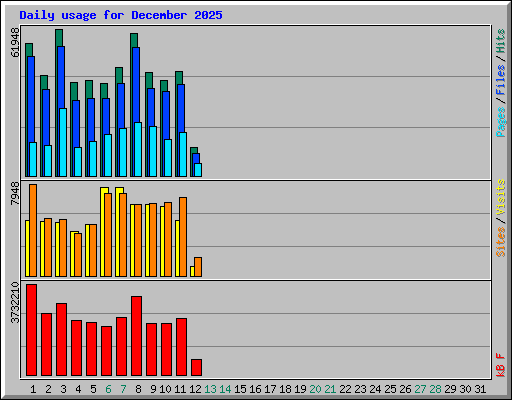Select the cyan Pages bar for day 9
This screenshot has width=512, height=400.
[x=153, y=151]
